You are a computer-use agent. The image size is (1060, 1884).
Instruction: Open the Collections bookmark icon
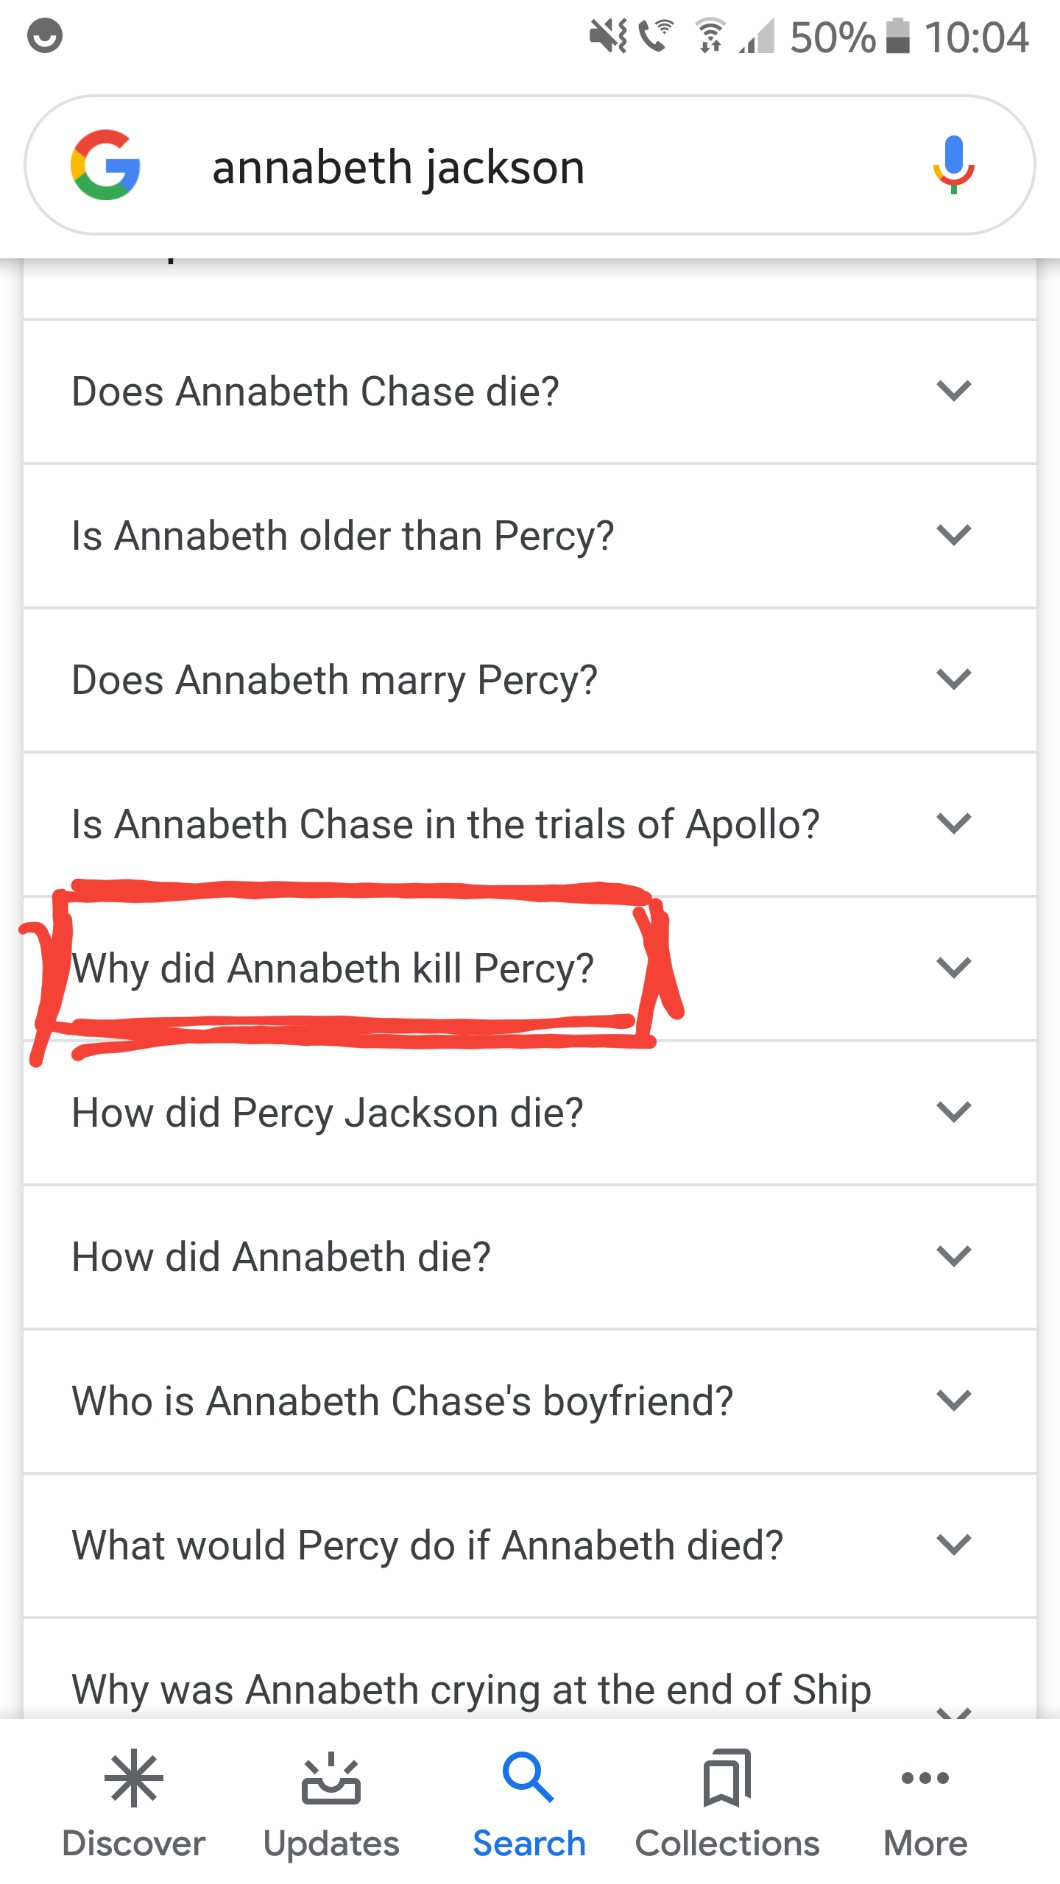click(x=727, y=1778)
